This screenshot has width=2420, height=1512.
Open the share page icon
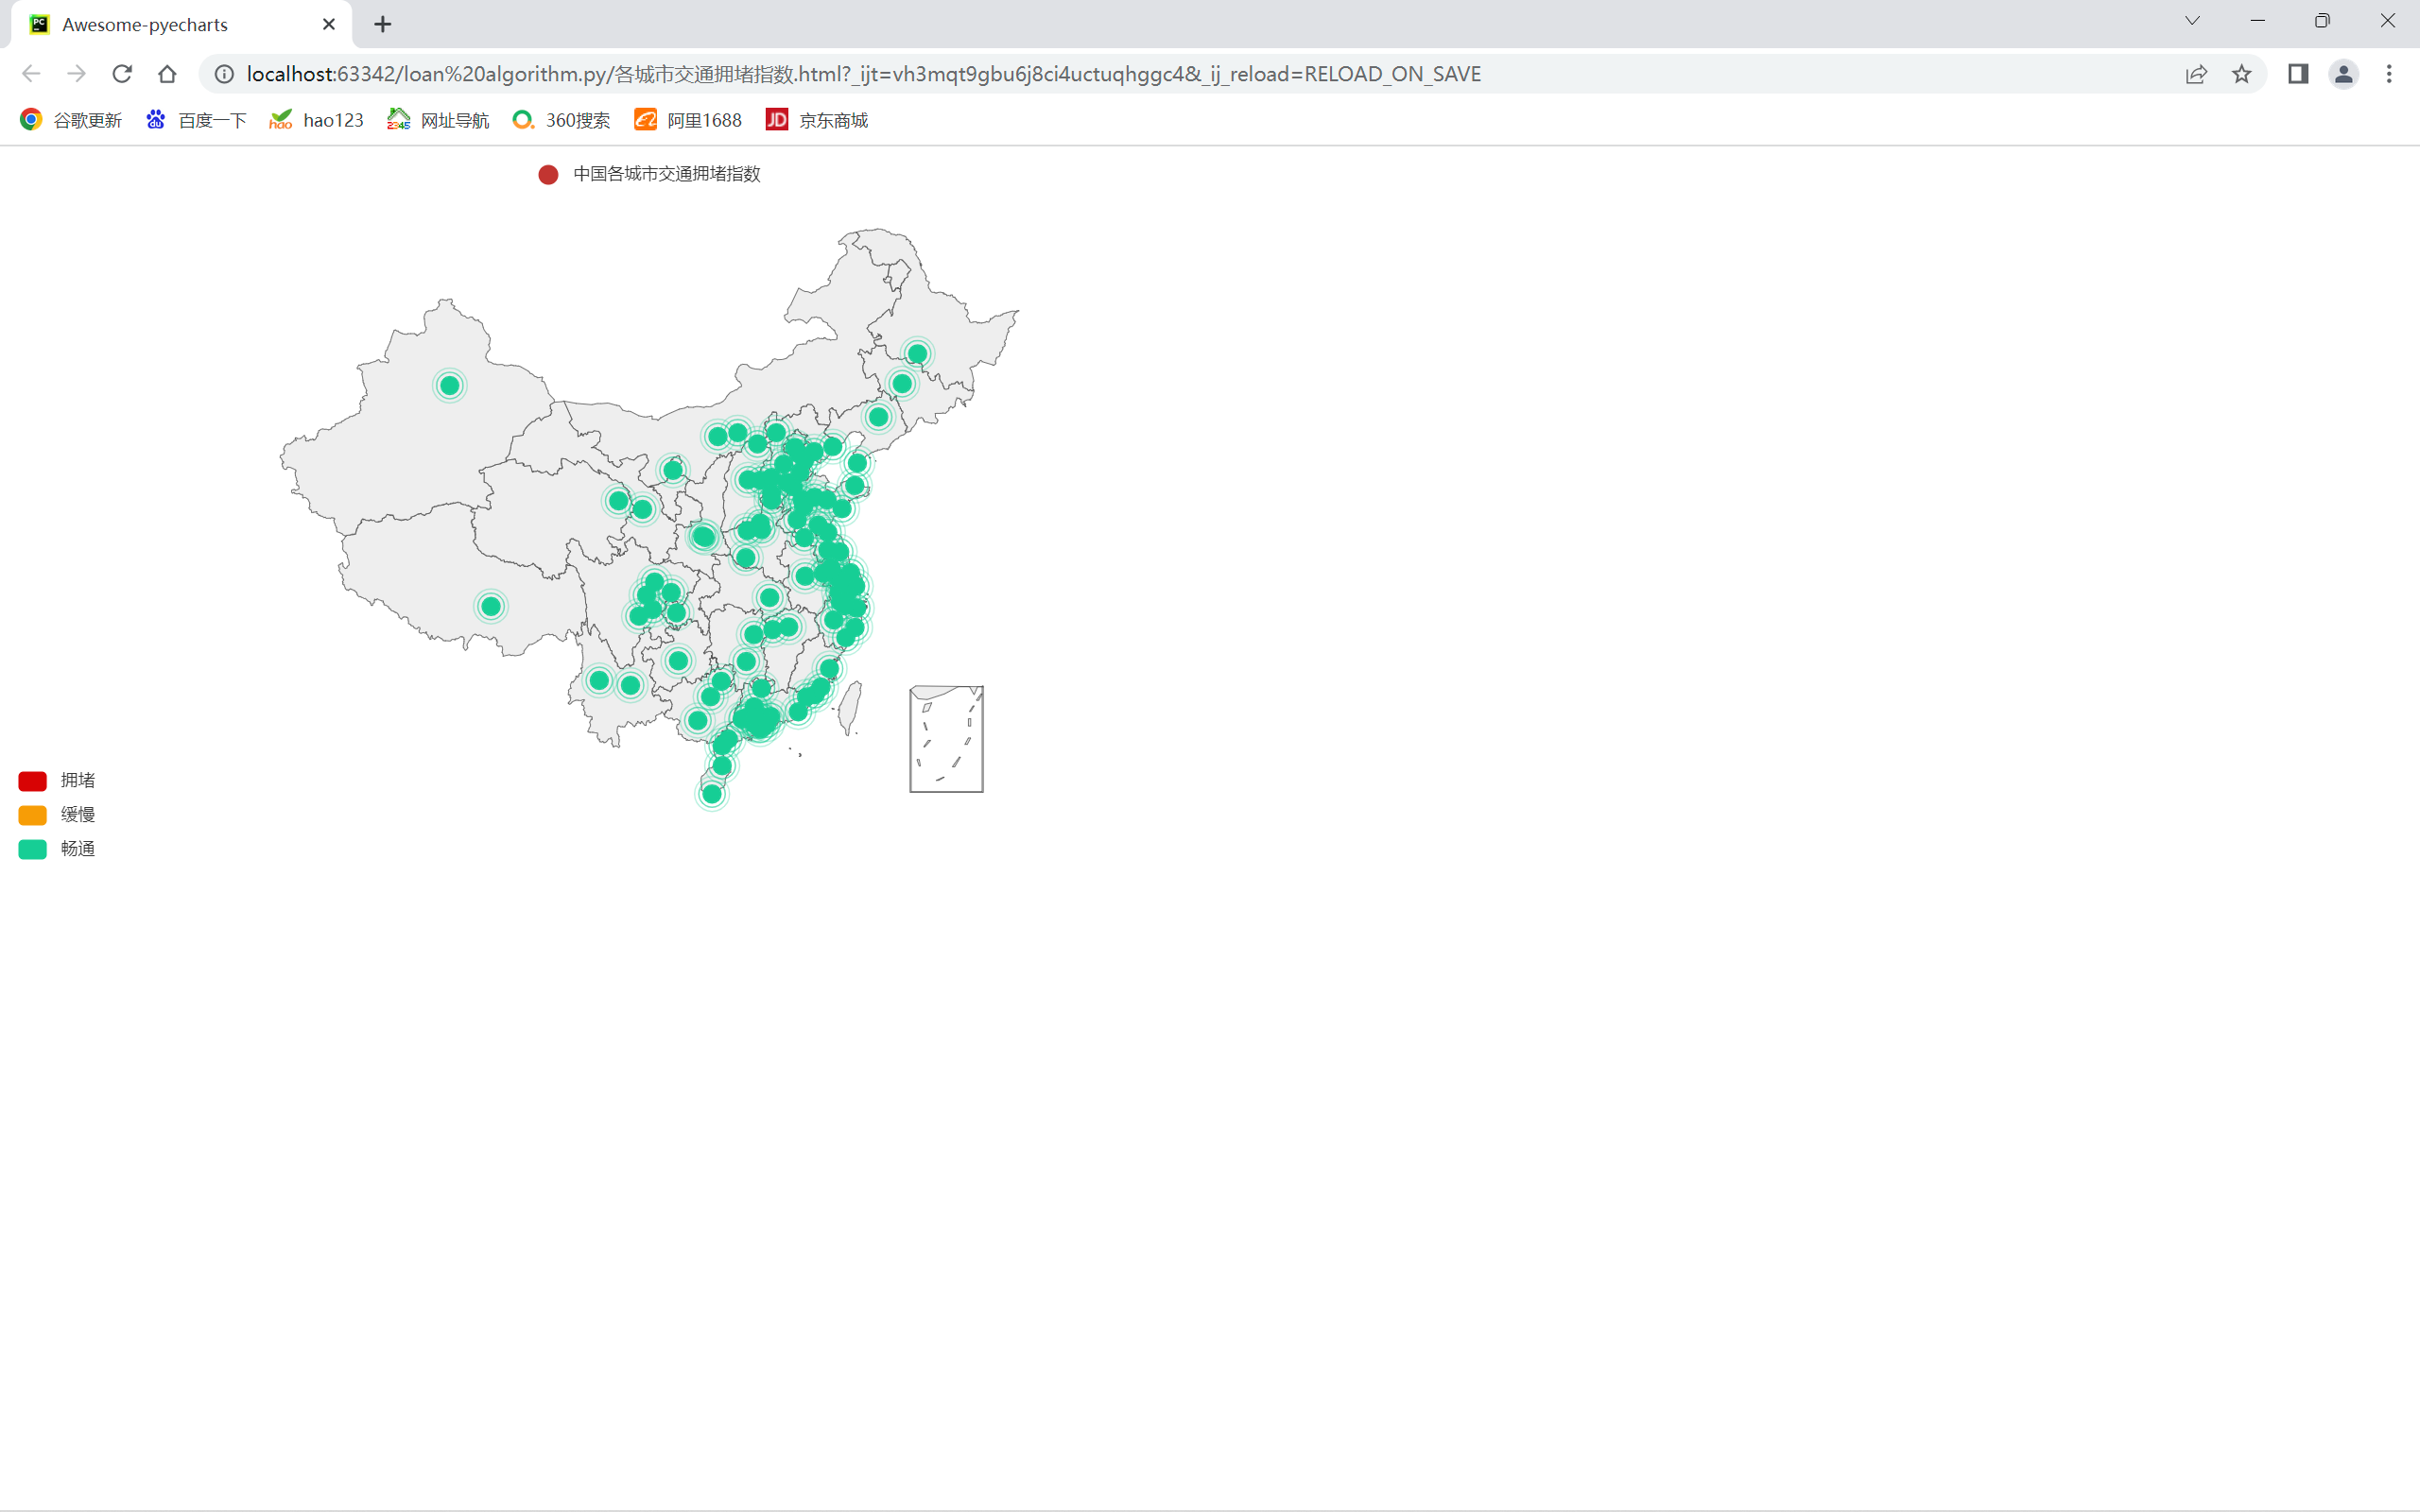pos(2196,74)
